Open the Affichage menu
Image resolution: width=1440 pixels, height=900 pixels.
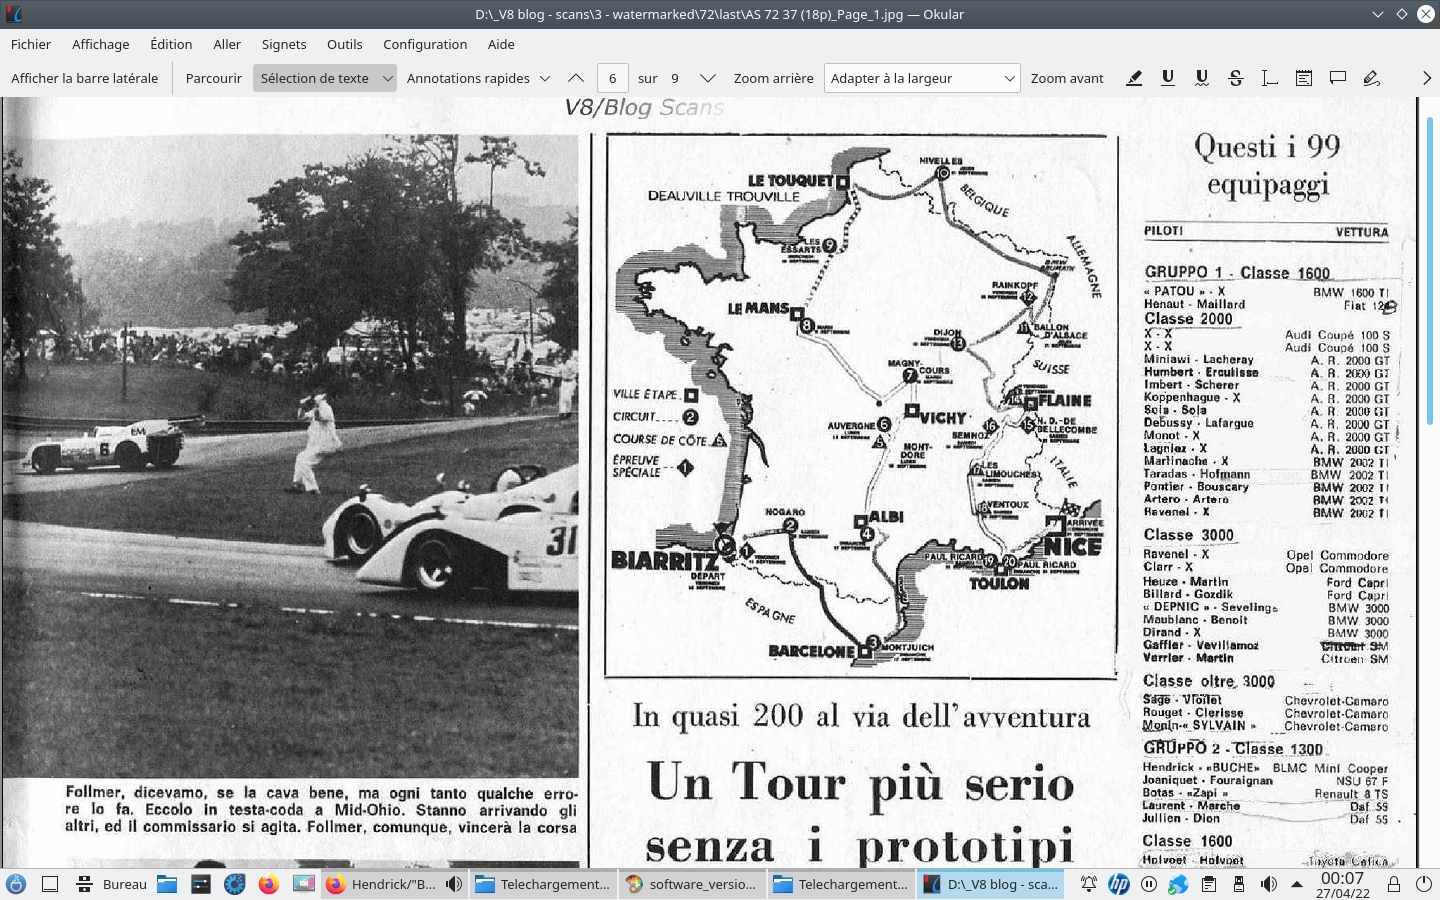tap(101, 44)
